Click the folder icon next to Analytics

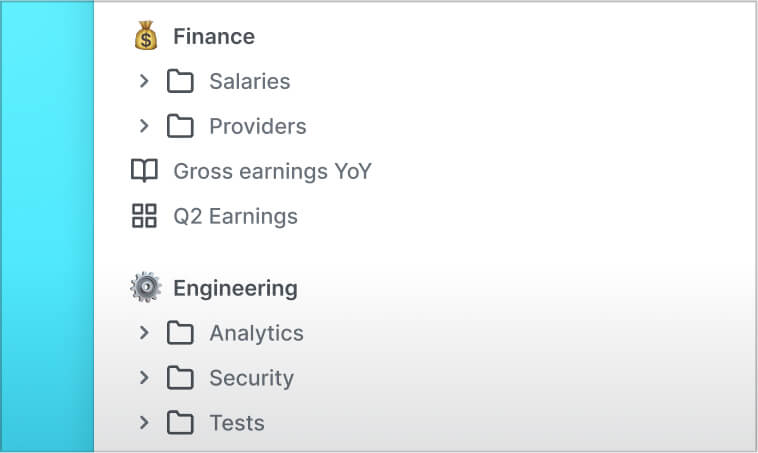(180, 333)
